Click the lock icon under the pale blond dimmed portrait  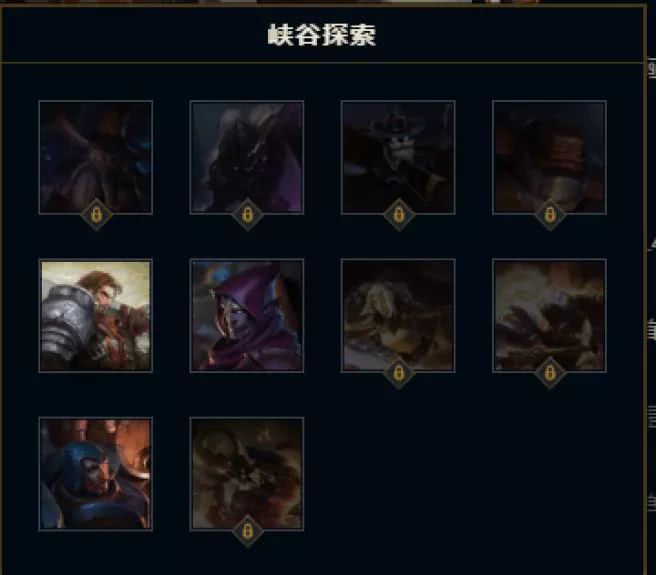coord(399,373)
